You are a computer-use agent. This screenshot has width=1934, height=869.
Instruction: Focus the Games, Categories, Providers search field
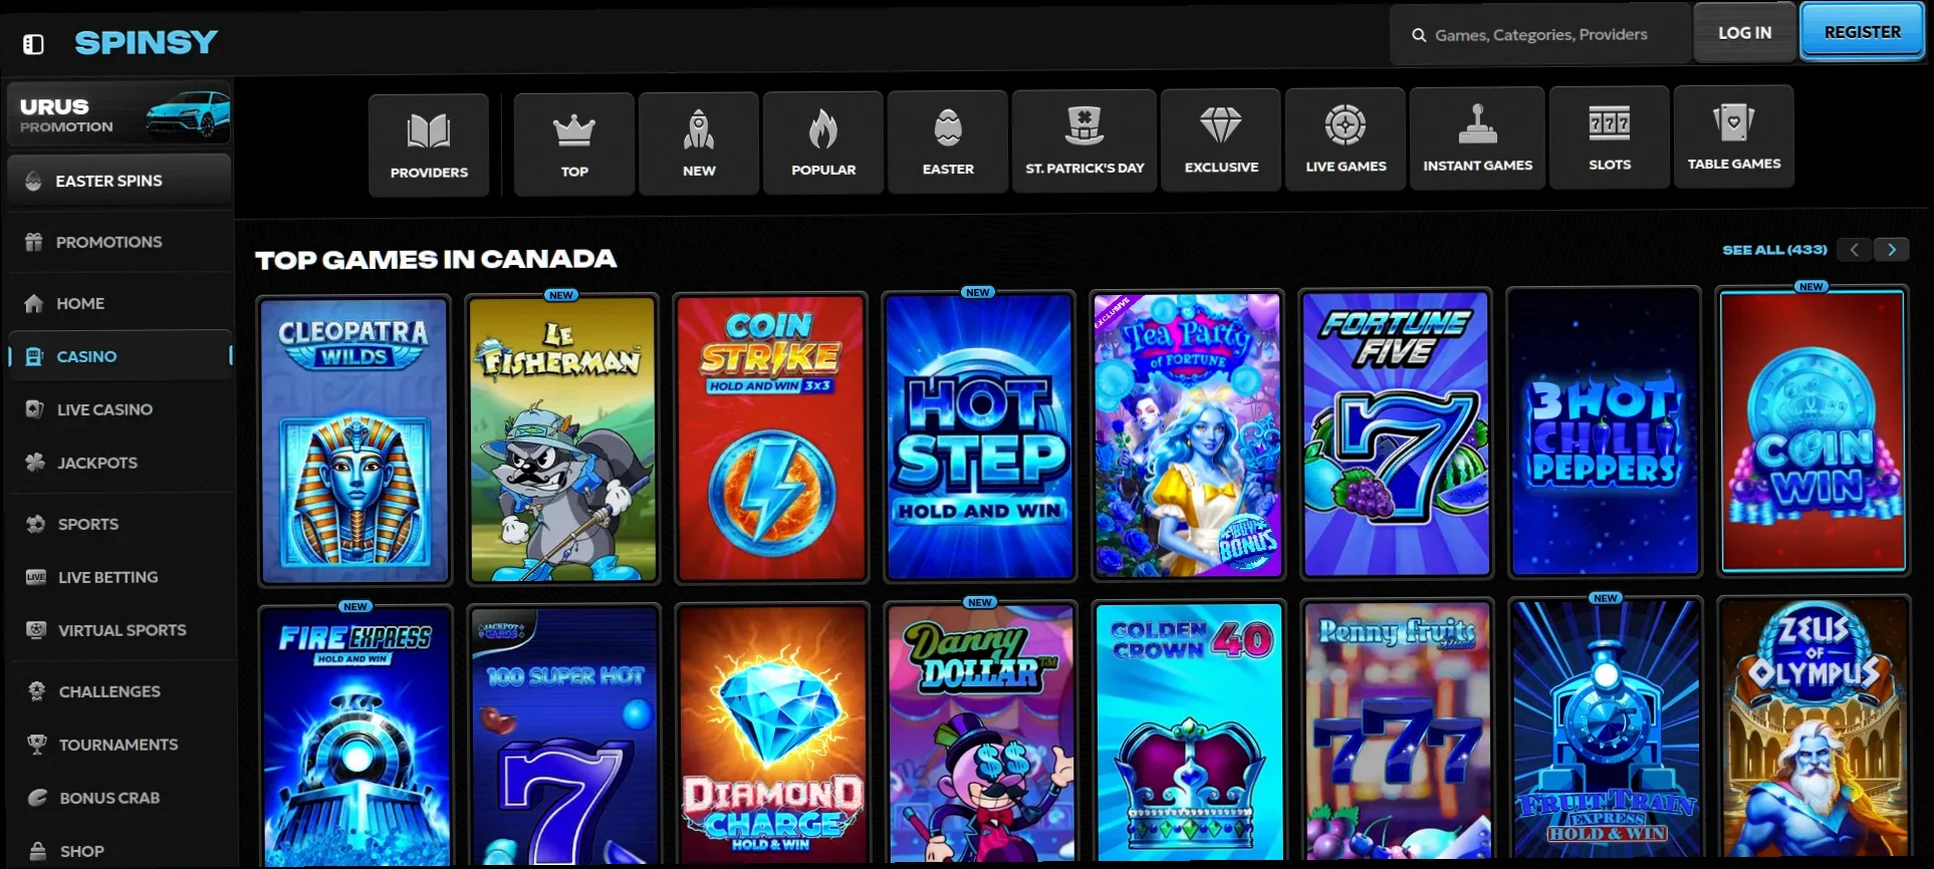coord(1539,35)
